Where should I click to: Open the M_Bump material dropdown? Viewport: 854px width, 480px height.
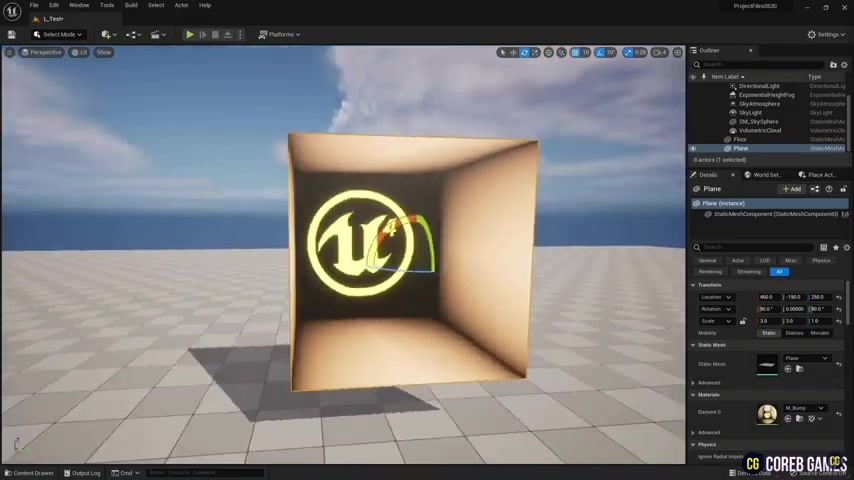click(x=804, y=408)
